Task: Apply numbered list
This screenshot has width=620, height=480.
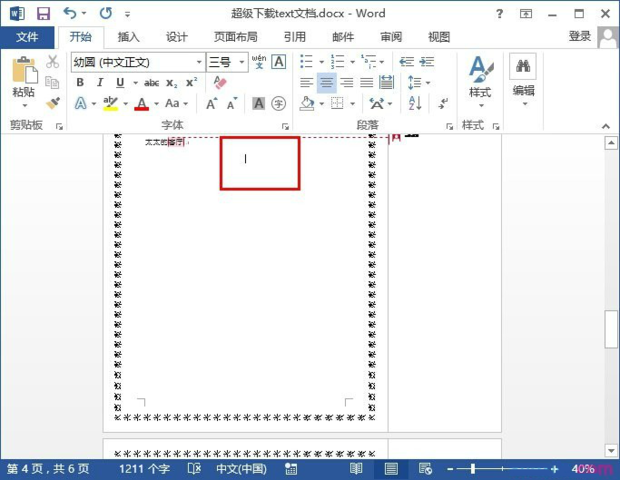Action: (x=337, y=62)
